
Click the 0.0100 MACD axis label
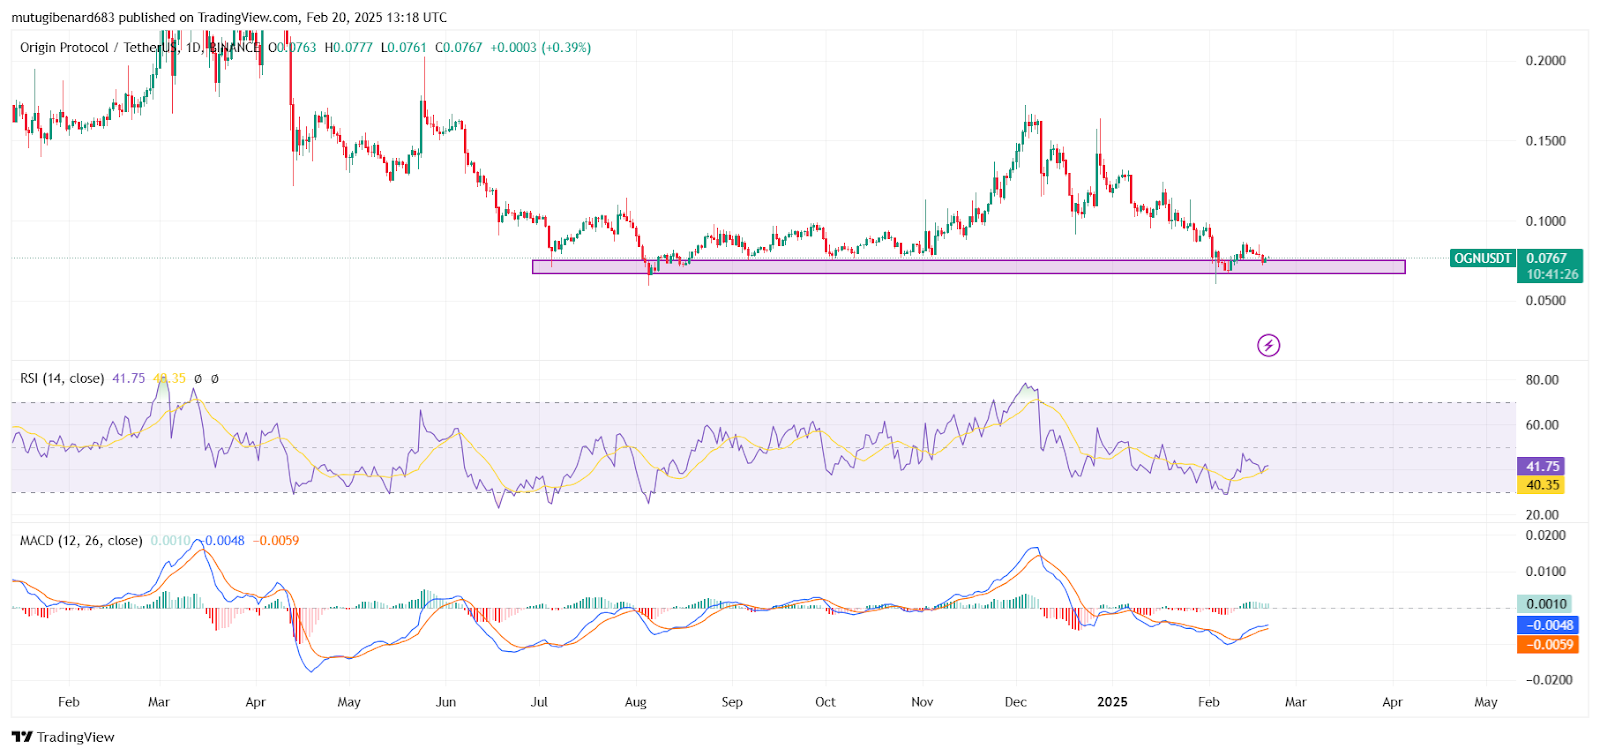coord(1546,572)
